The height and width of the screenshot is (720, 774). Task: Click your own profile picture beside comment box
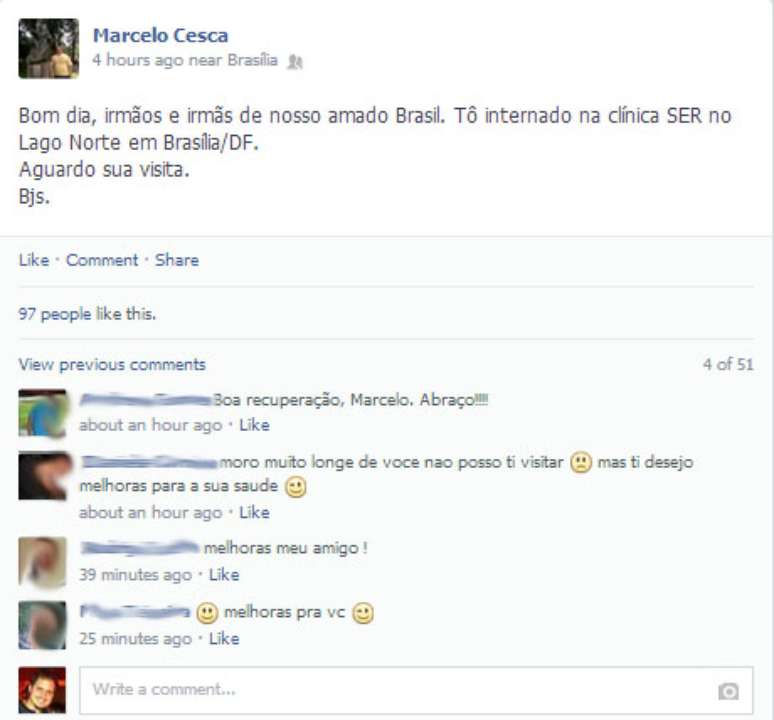point(42,690)
